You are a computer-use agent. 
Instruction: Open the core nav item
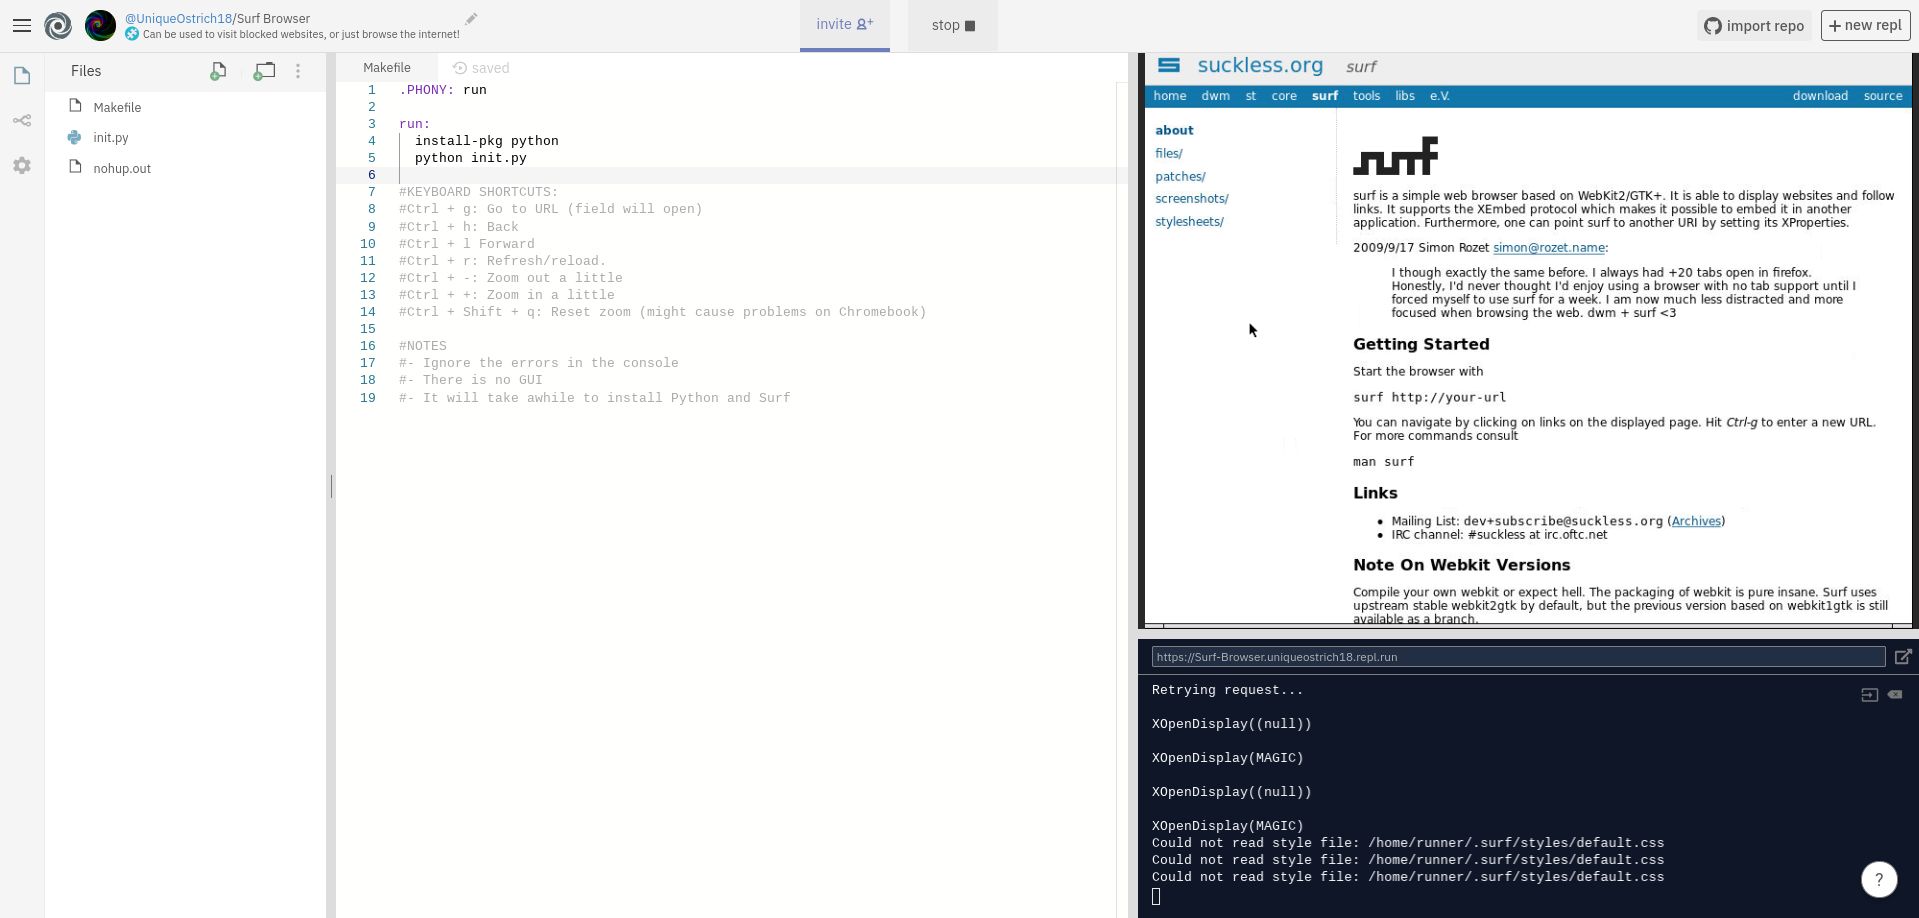(x=1284, y=96)
